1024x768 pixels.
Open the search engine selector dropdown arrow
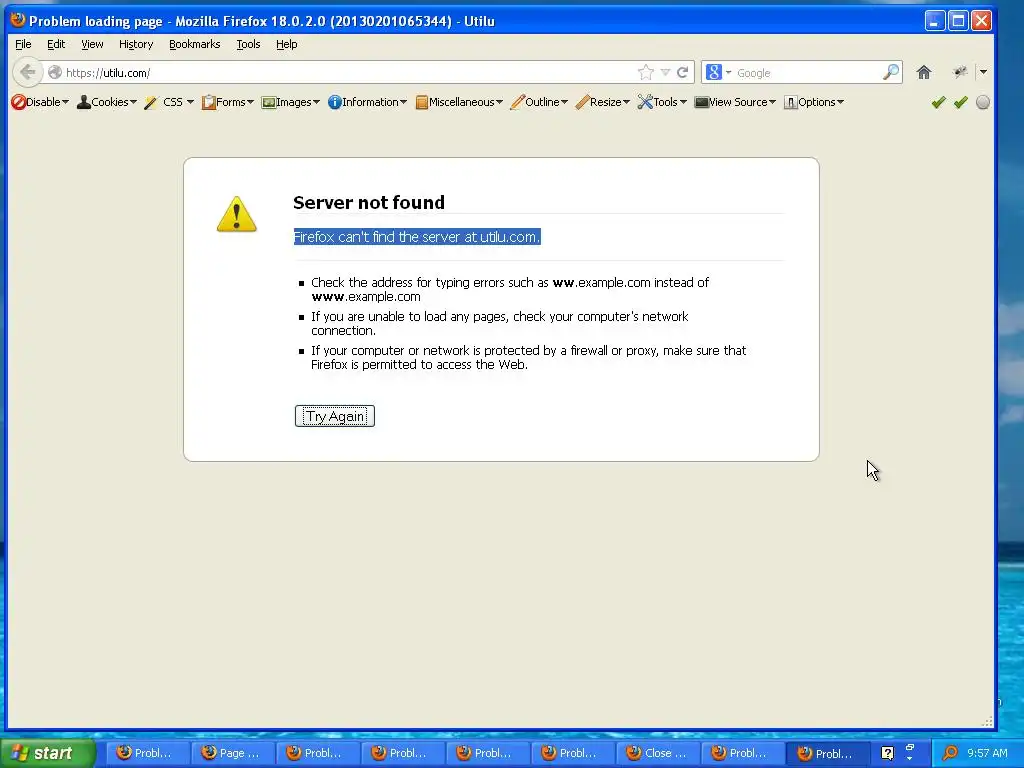[x=728, y=72]
